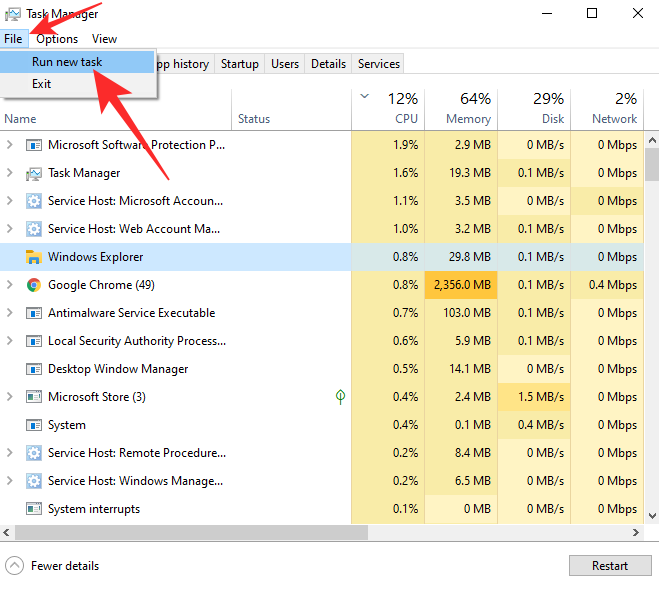Viewport: 659px width, 589px height.
Task: Choose Exit in the File menu
Action: (x=41, y=84)
